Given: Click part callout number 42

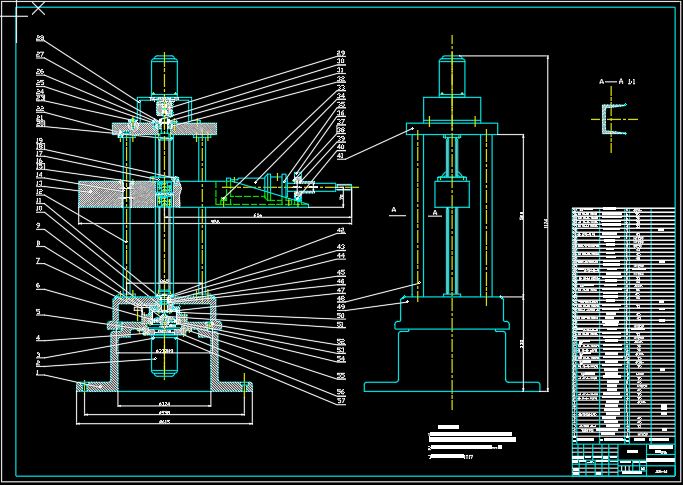Looking at the screenshot, I should pyautogui.click(x=341, y=230).
